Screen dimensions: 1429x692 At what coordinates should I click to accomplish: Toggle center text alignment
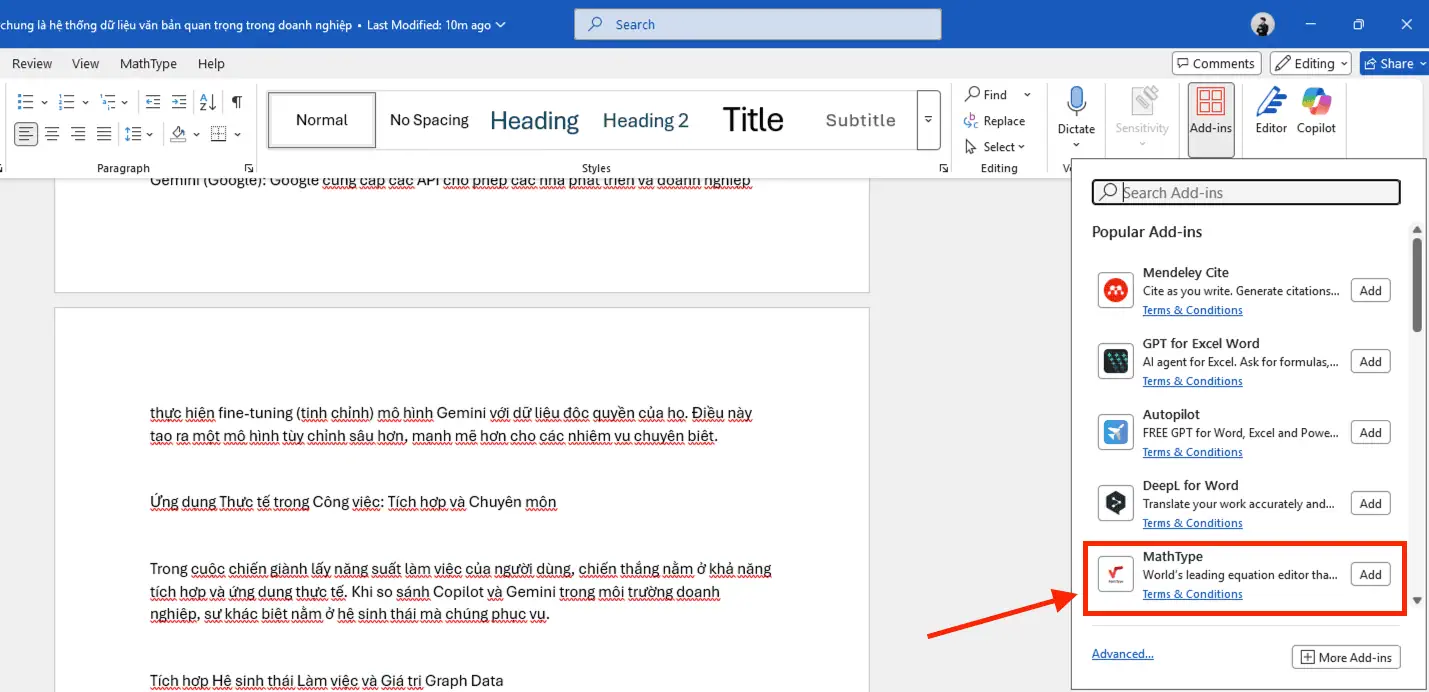click(x=51, y=133)
